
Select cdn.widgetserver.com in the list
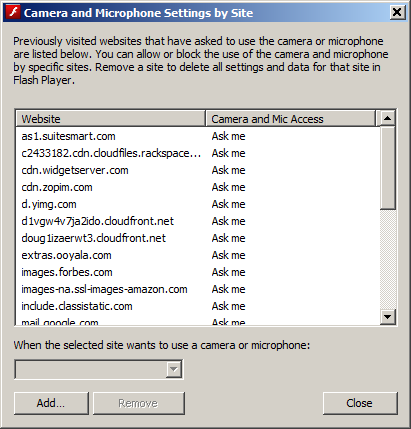coord(198,170)
